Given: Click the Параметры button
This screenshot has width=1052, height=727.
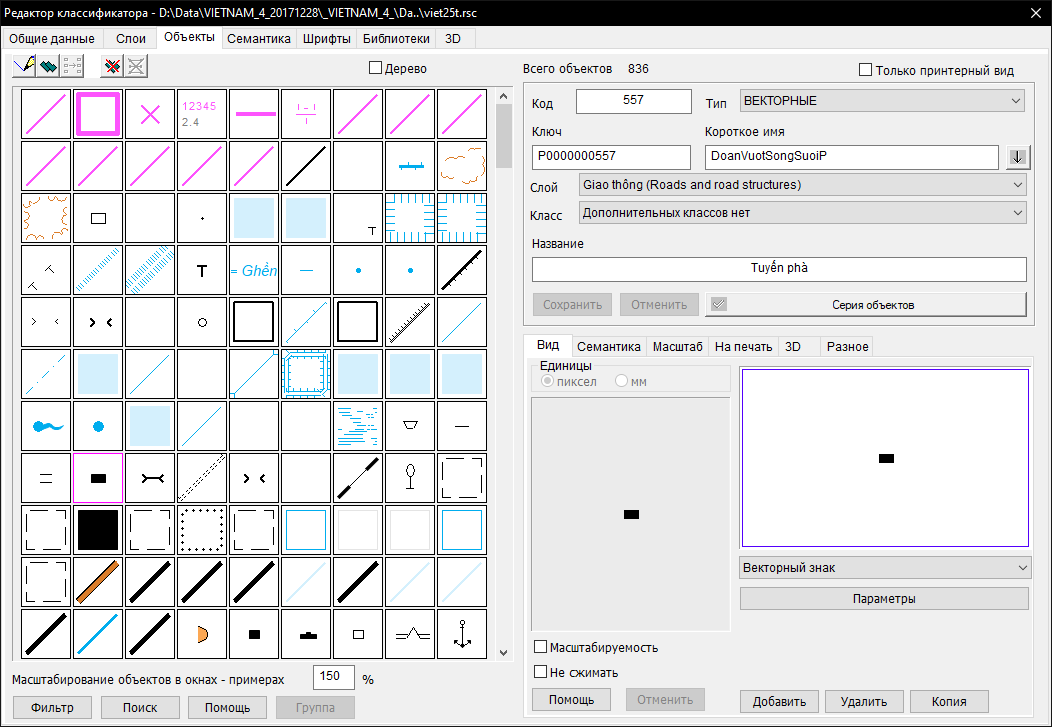Looking at the screenshot, I should pos(884,599).
